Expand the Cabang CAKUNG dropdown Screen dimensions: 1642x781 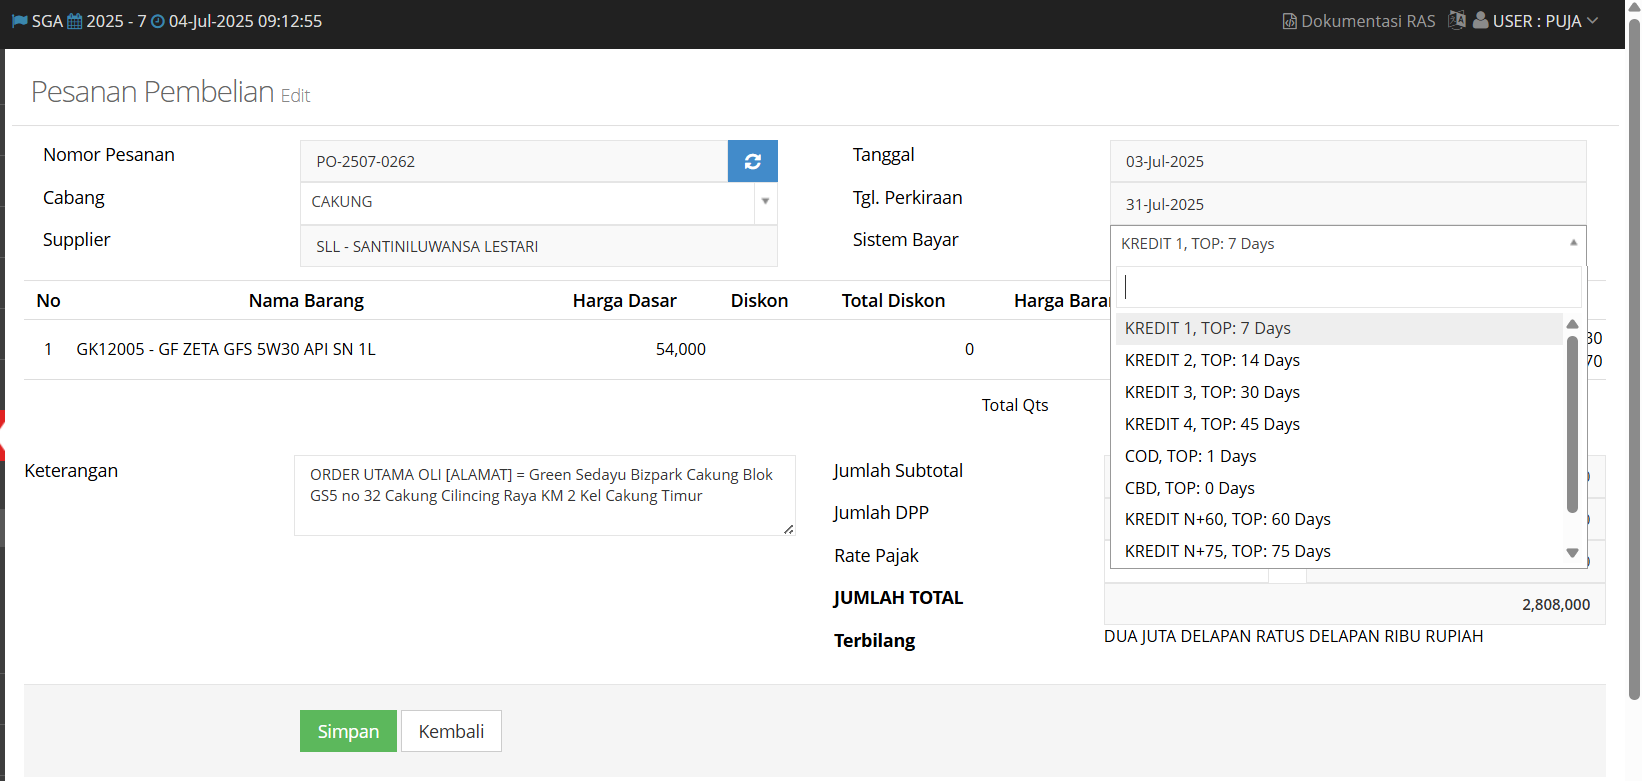765,202
